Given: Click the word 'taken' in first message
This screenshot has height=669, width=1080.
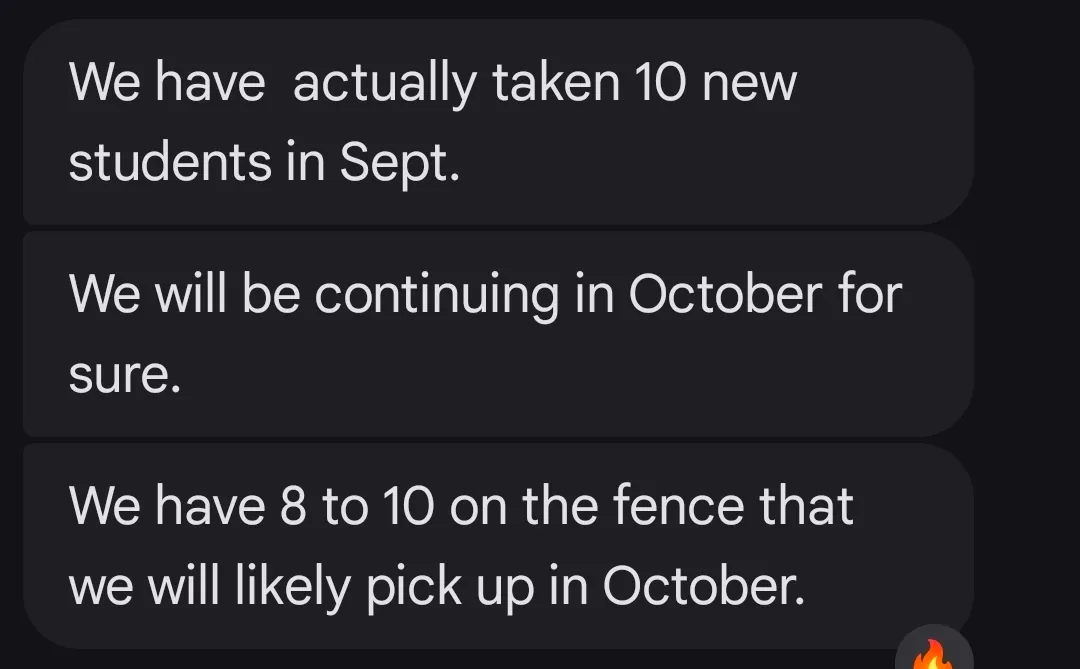Looking at the screenshot, I should pos(556,82).
